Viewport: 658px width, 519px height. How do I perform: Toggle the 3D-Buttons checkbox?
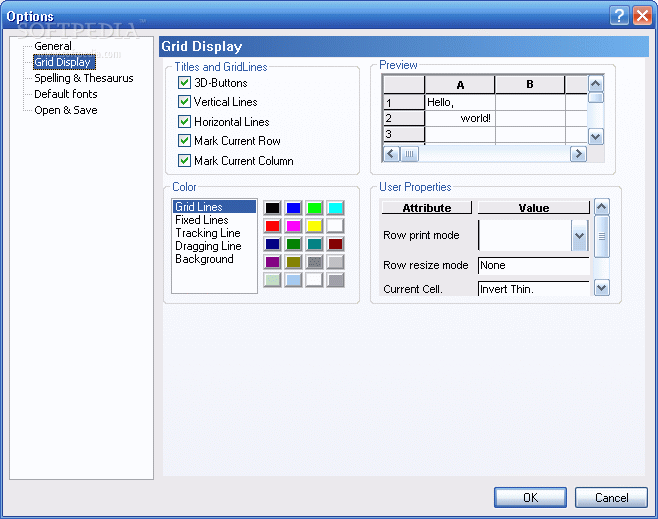pyautogui.click(x=184, y=82)
